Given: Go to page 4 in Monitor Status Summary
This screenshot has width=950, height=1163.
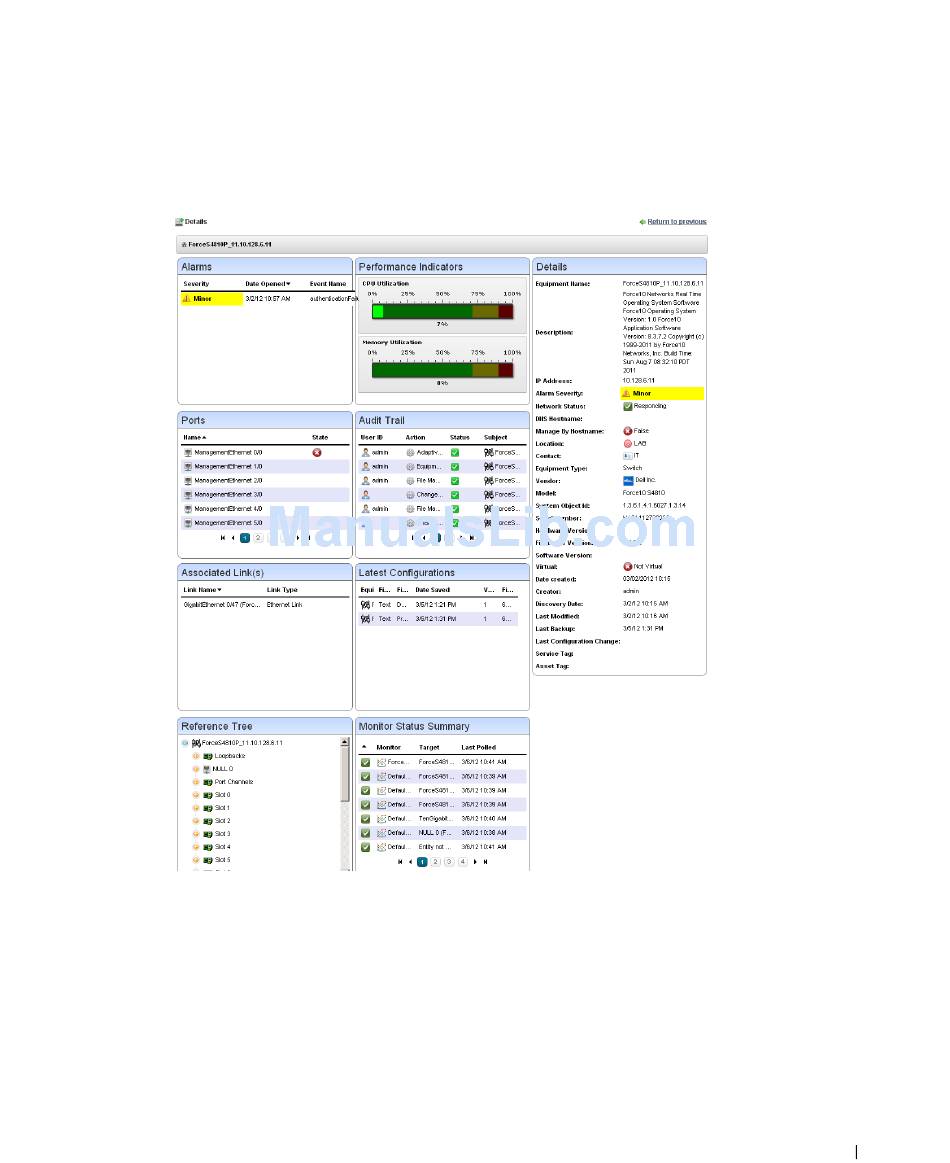Looking at the screenshot, I should (462, 861).
